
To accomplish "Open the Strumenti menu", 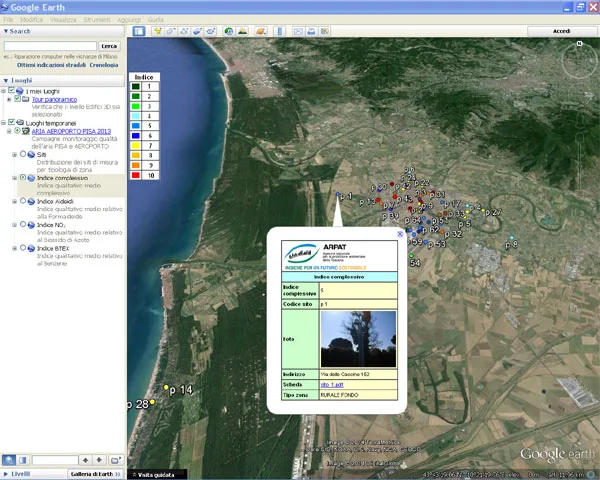I will point(97,20).
